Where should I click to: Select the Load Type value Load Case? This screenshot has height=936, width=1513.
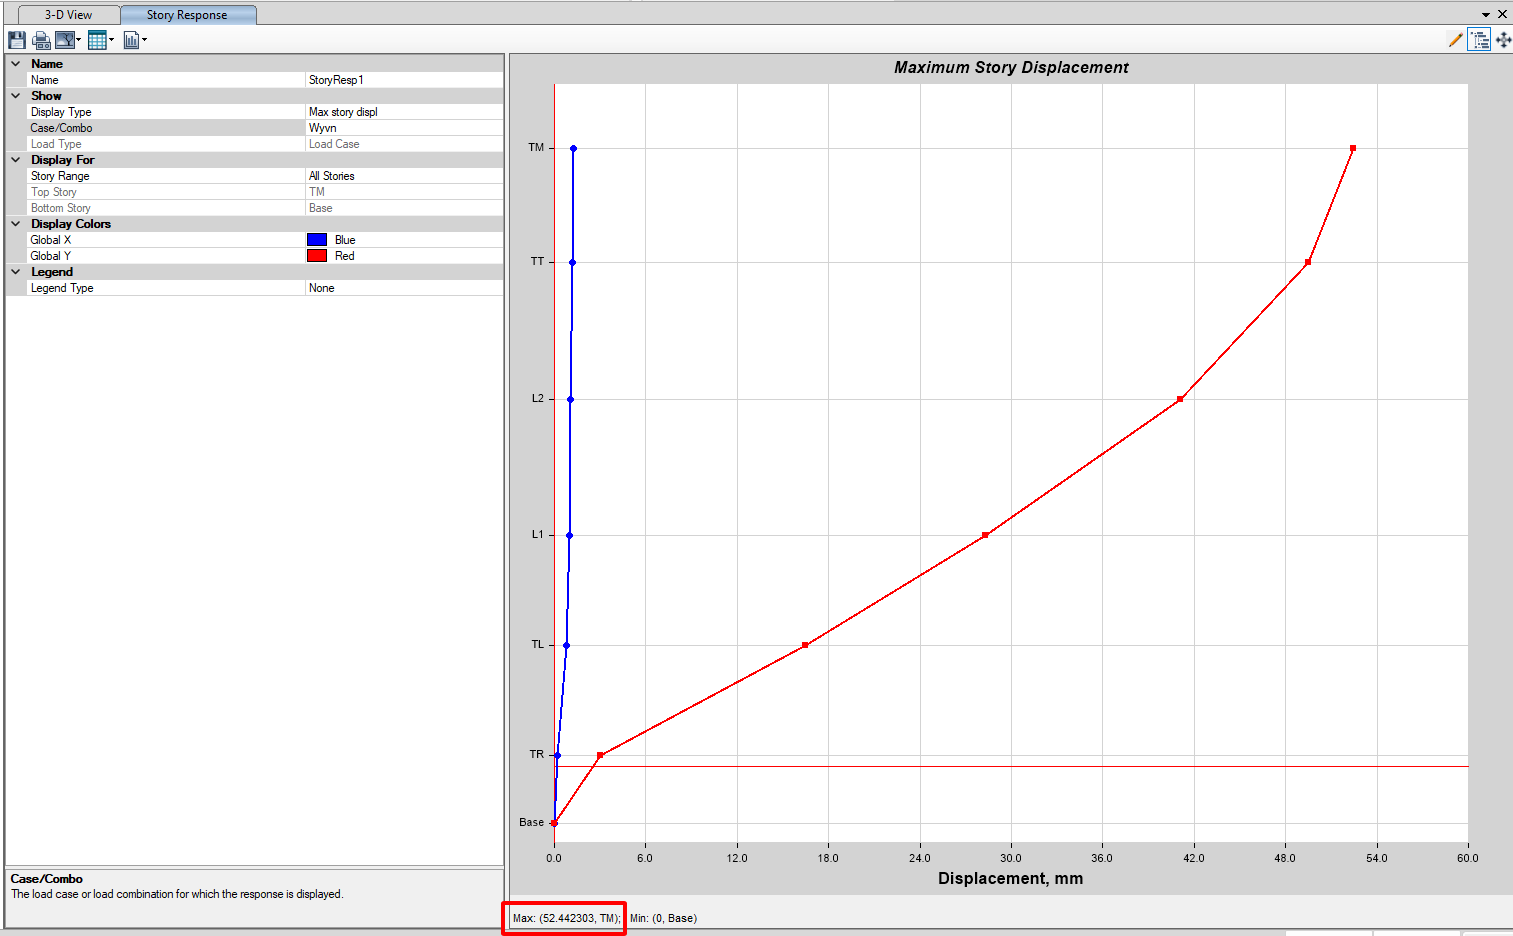(x=404, y=144)
